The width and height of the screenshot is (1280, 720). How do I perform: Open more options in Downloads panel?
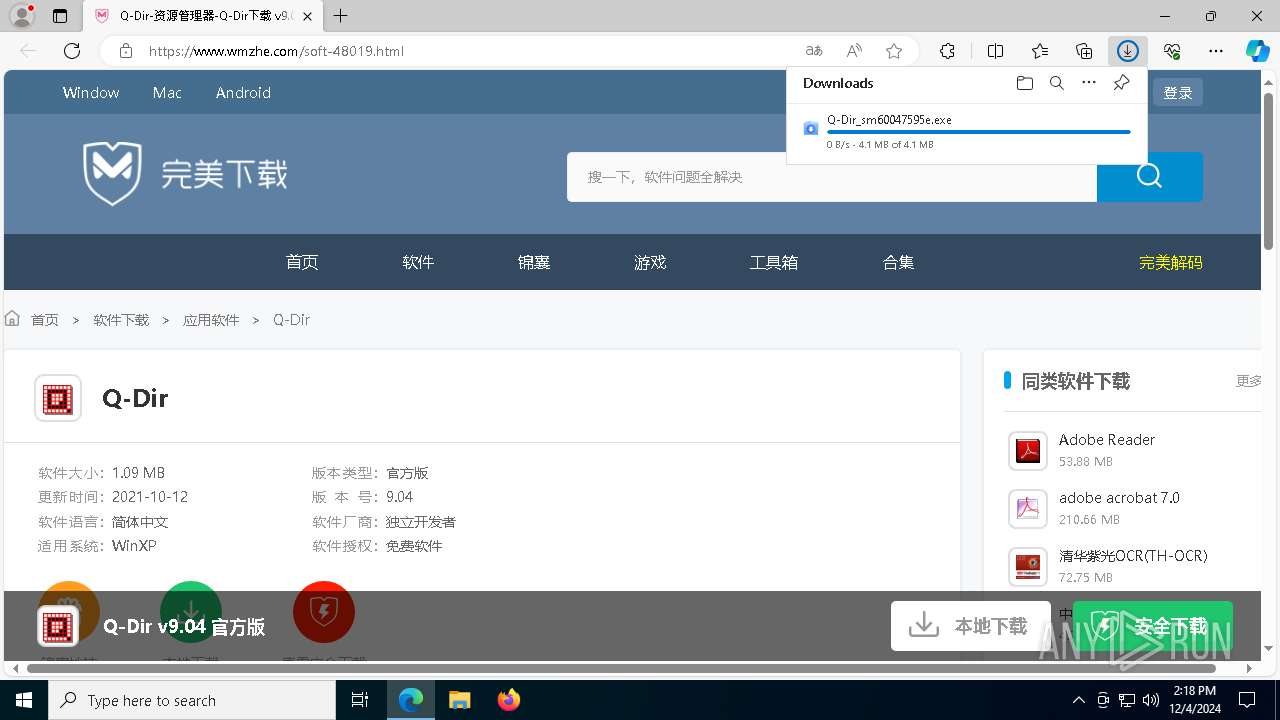[1089, 83]
